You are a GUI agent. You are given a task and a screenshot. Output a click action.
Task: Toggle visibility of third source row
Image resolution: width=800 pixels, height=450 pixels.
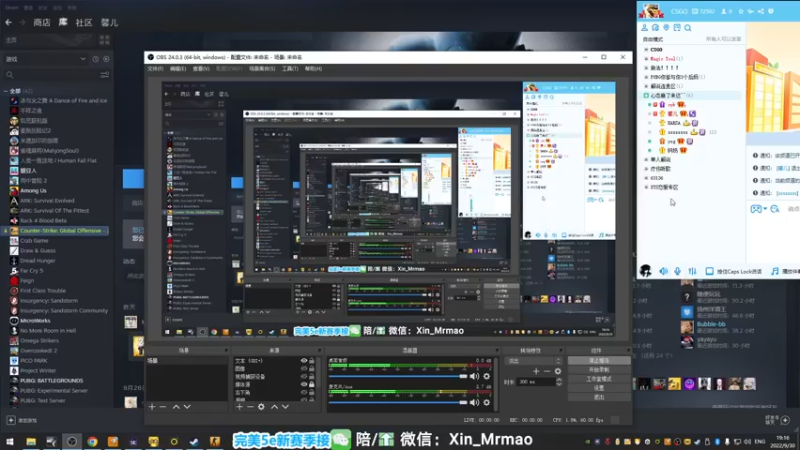(304, 377)
